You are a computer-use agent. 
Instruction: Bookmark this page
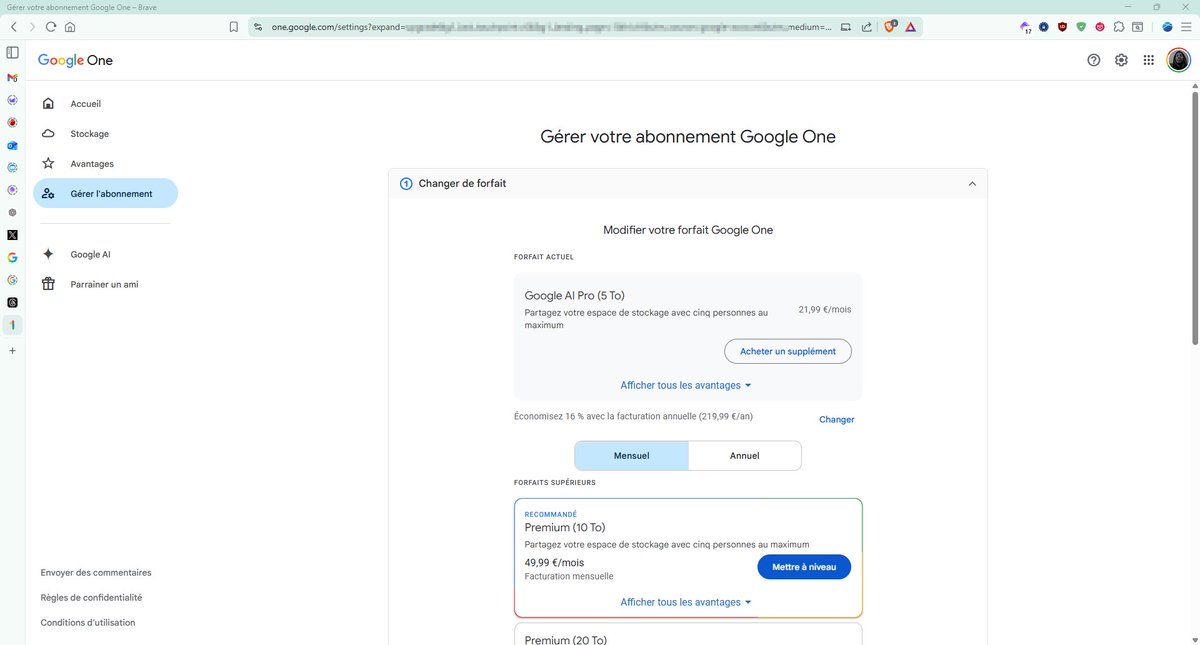(x=233, y=27)
